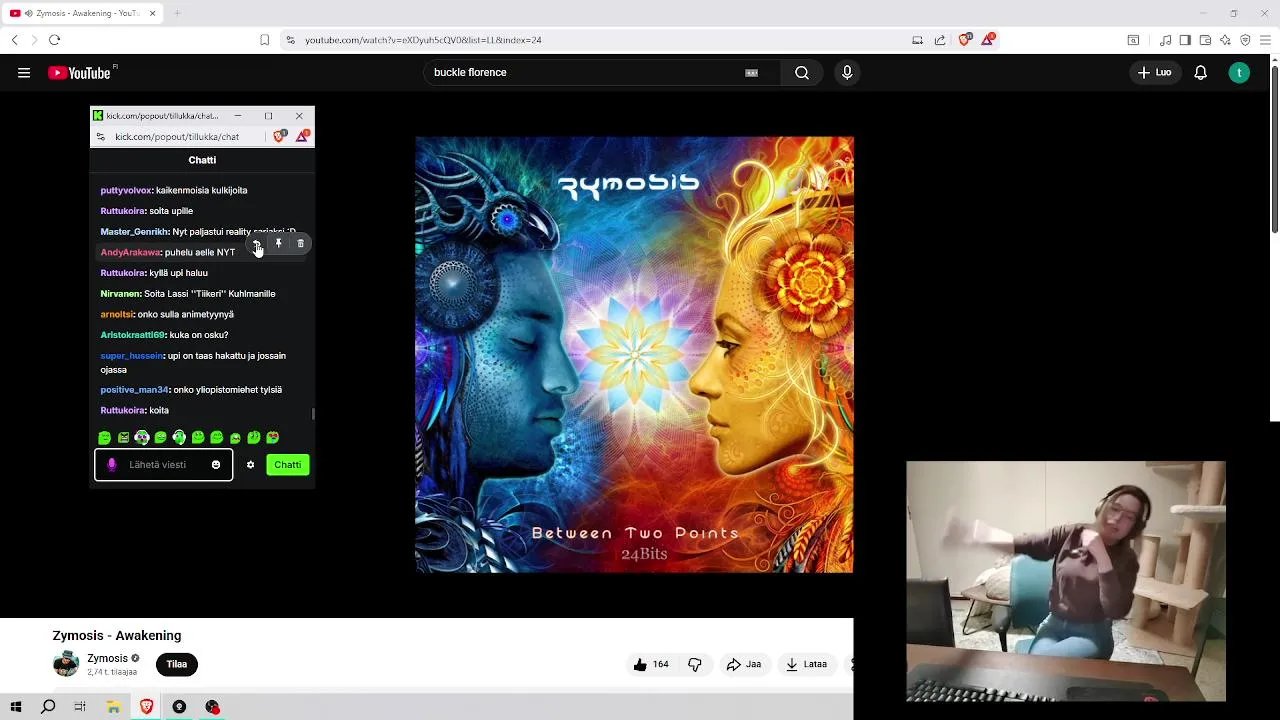The height and width of the screenshot is (720, 1280).
Task: Open Leo AI sparkle icon
Action: (1225, 40)
